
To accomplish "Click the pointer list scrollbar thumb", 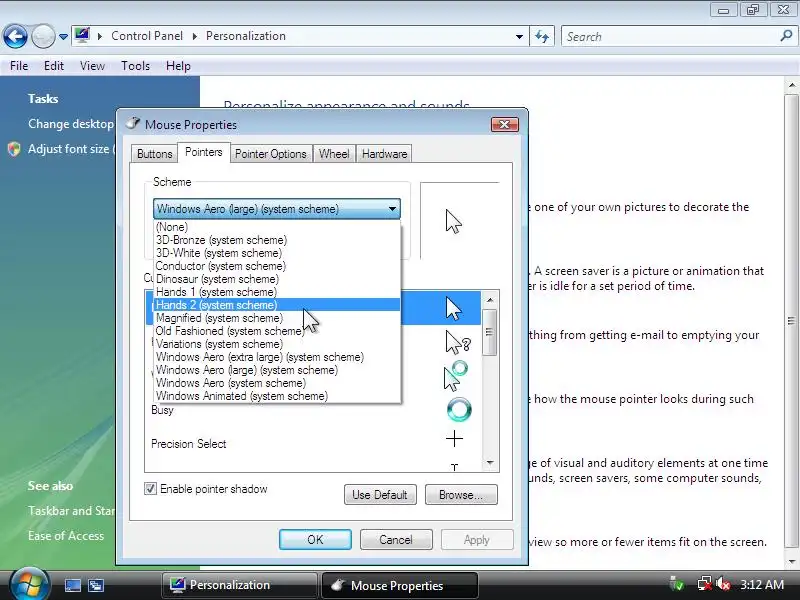I will point(489,332).
